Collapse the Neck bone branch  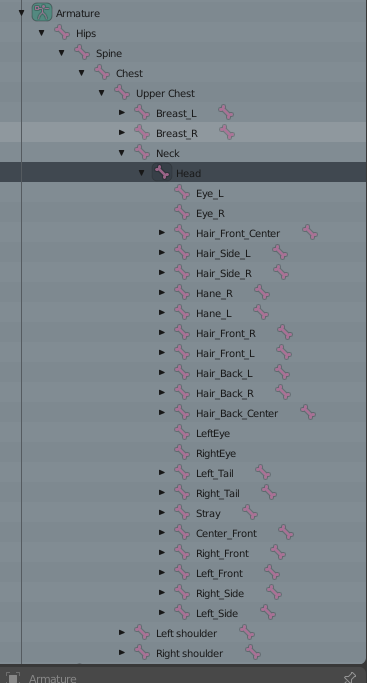point(121,153)
